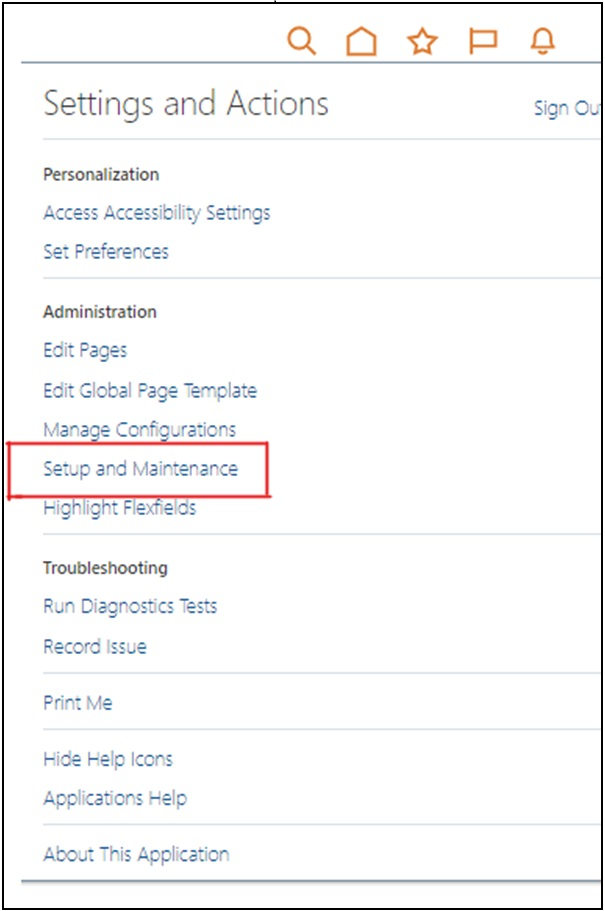
Task: Select Hide Help Icons
Action: tap(107, 759)
